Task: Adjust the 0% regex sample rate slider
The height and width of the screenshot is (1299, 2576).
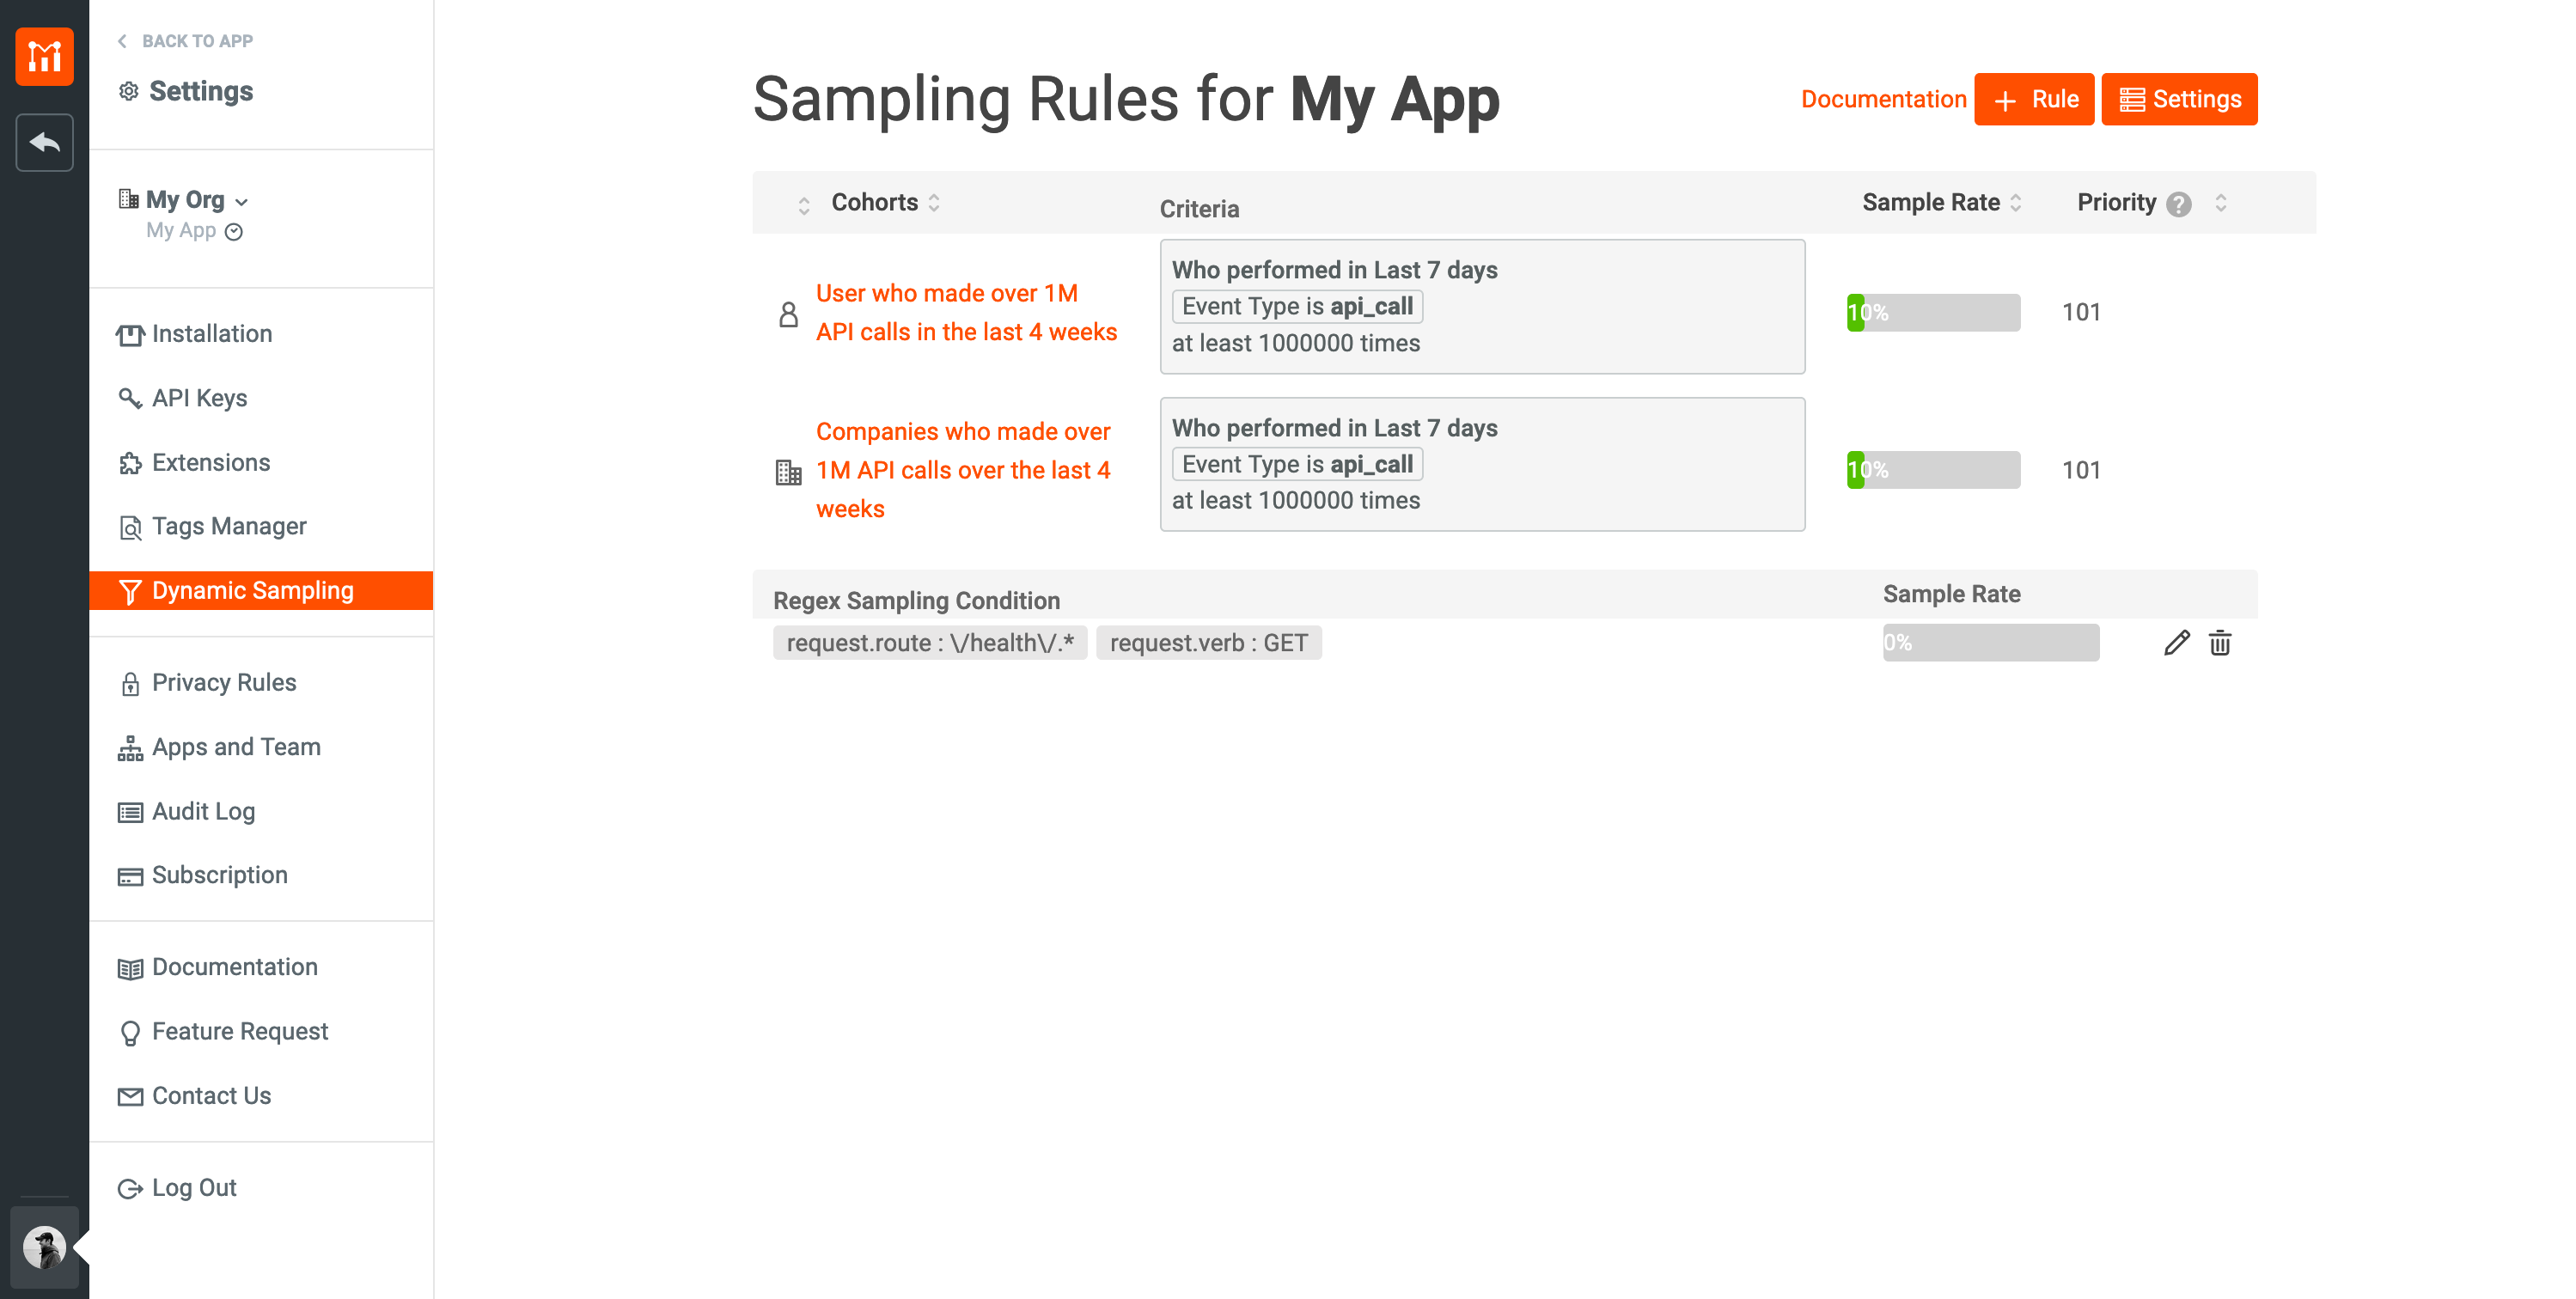Action: [1990, 643]
